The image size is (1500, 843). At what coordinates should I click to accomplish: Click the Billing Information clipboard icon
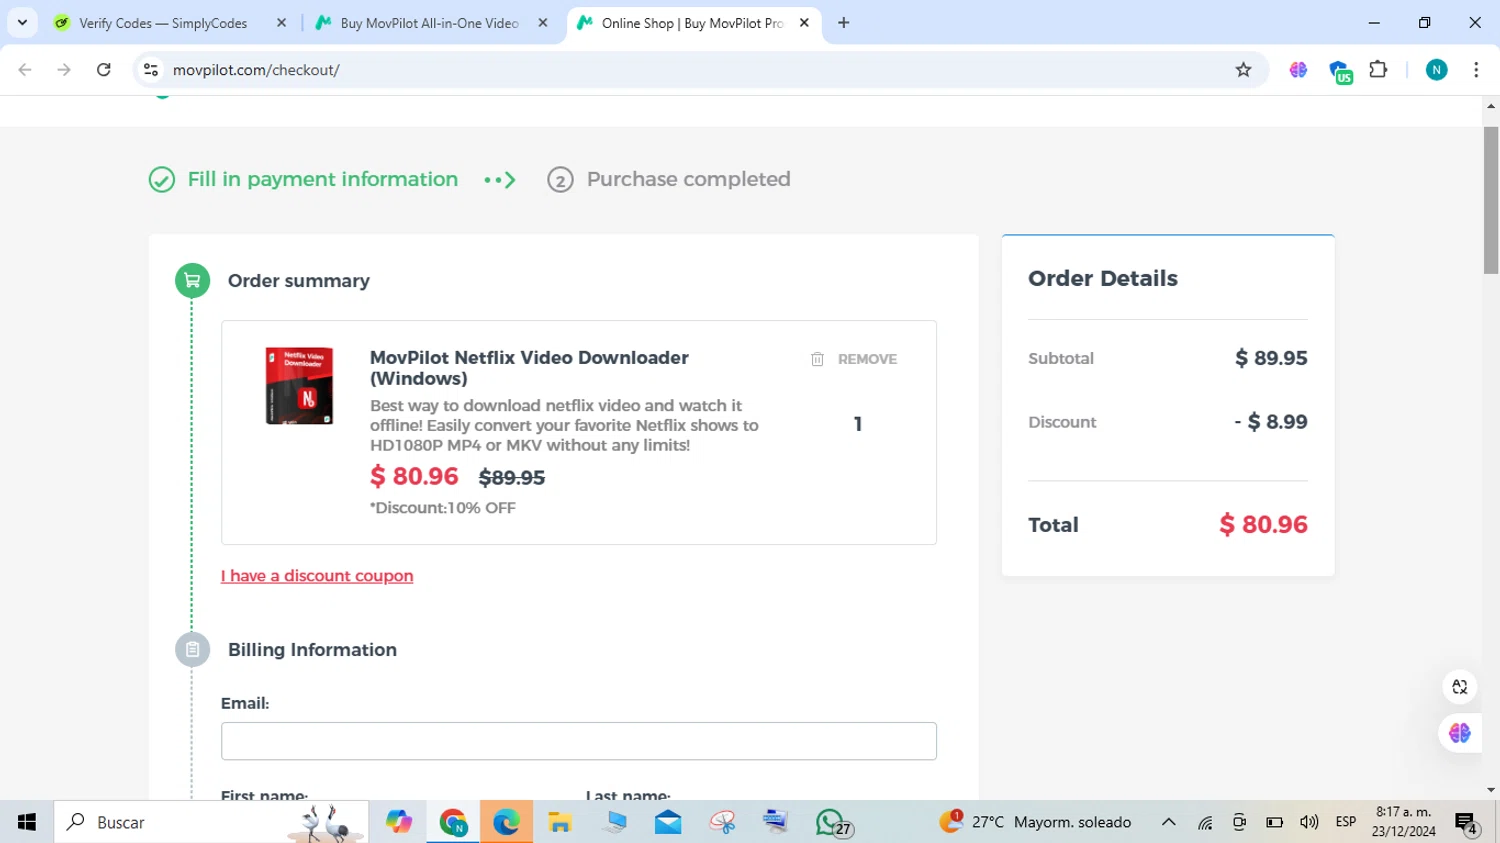point(192,650)
